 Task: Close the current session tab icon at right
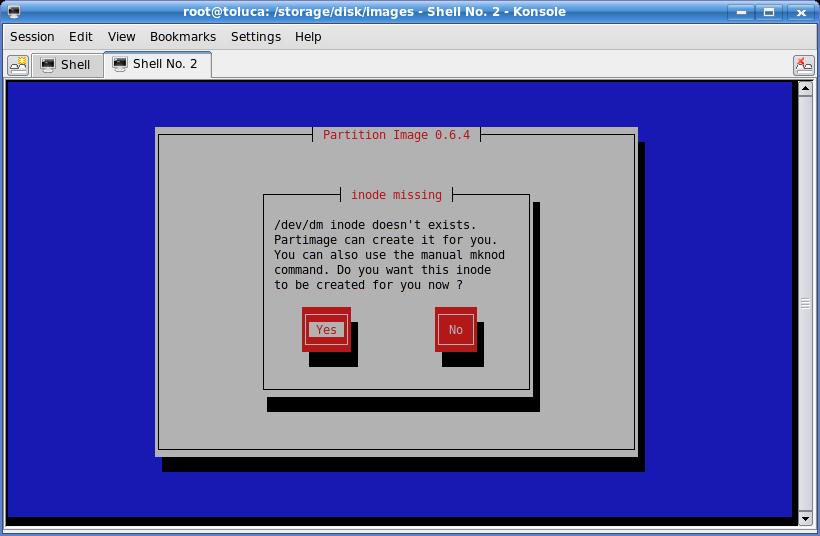point(803,65)
